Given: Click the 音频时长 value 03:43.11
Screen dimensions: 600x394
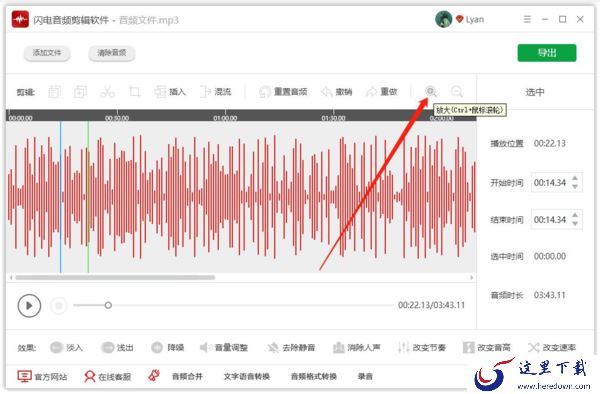Looking at the screenshot, I should click(x=550, y=295).
